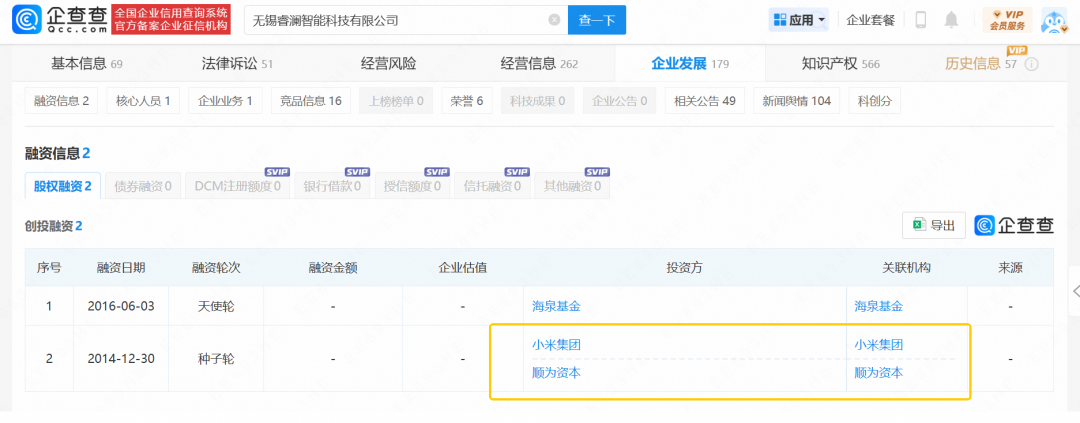The height and width of the screenshot is (423, 1080).
Task: Open 海泉基金 investor link
Action: coord(556,306)
